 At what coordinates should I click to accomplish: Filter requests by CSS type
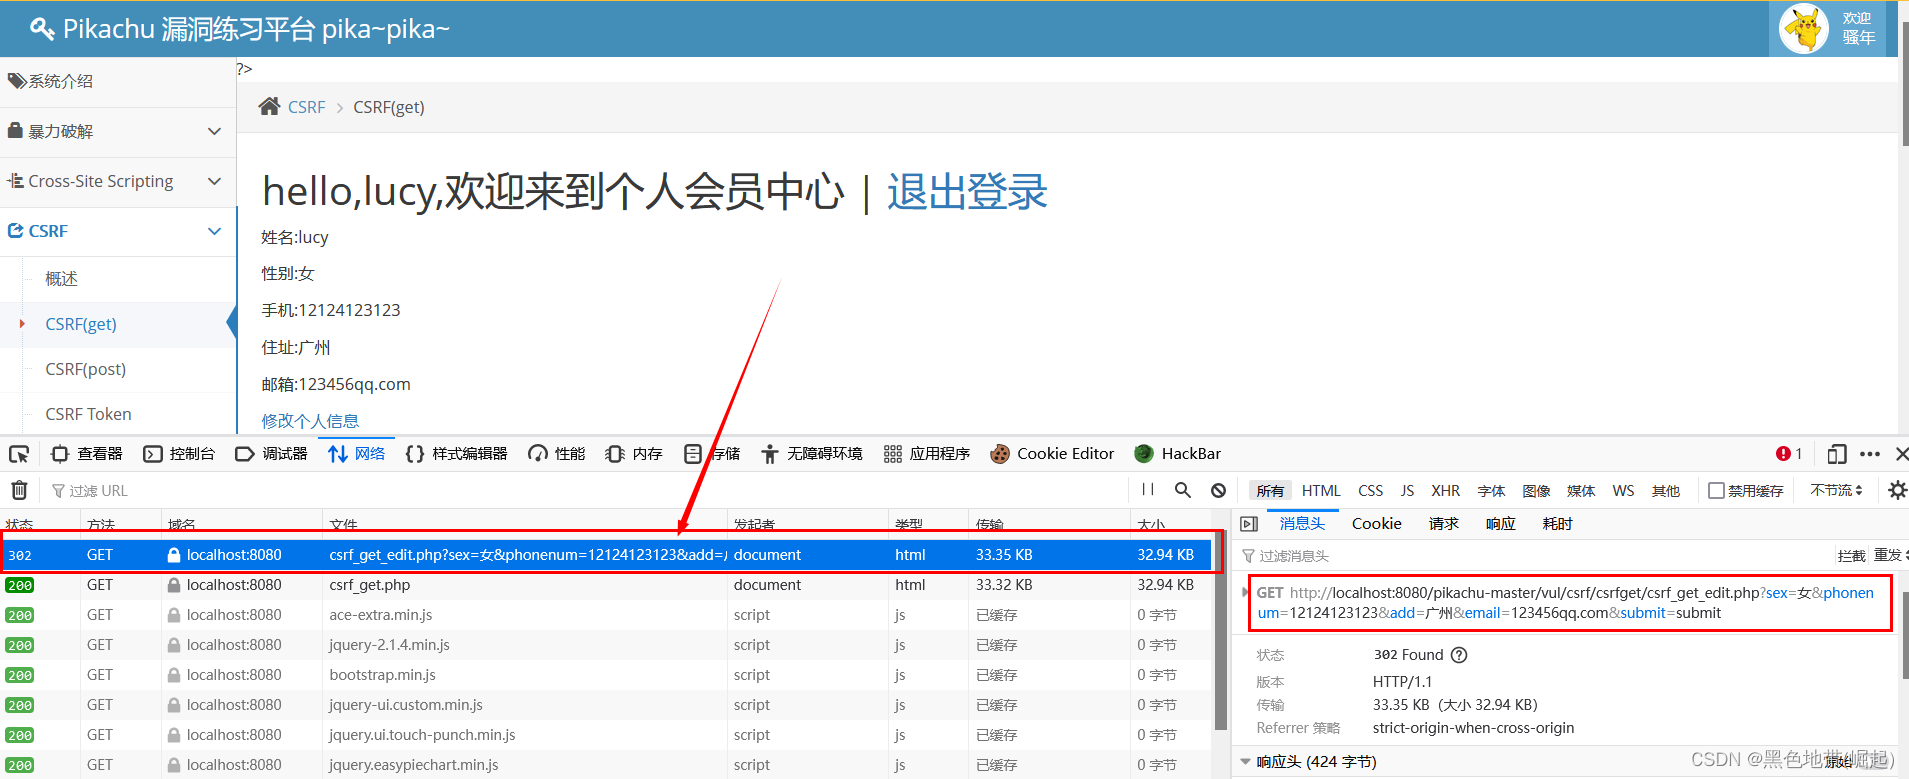[x=1371, y=491]
